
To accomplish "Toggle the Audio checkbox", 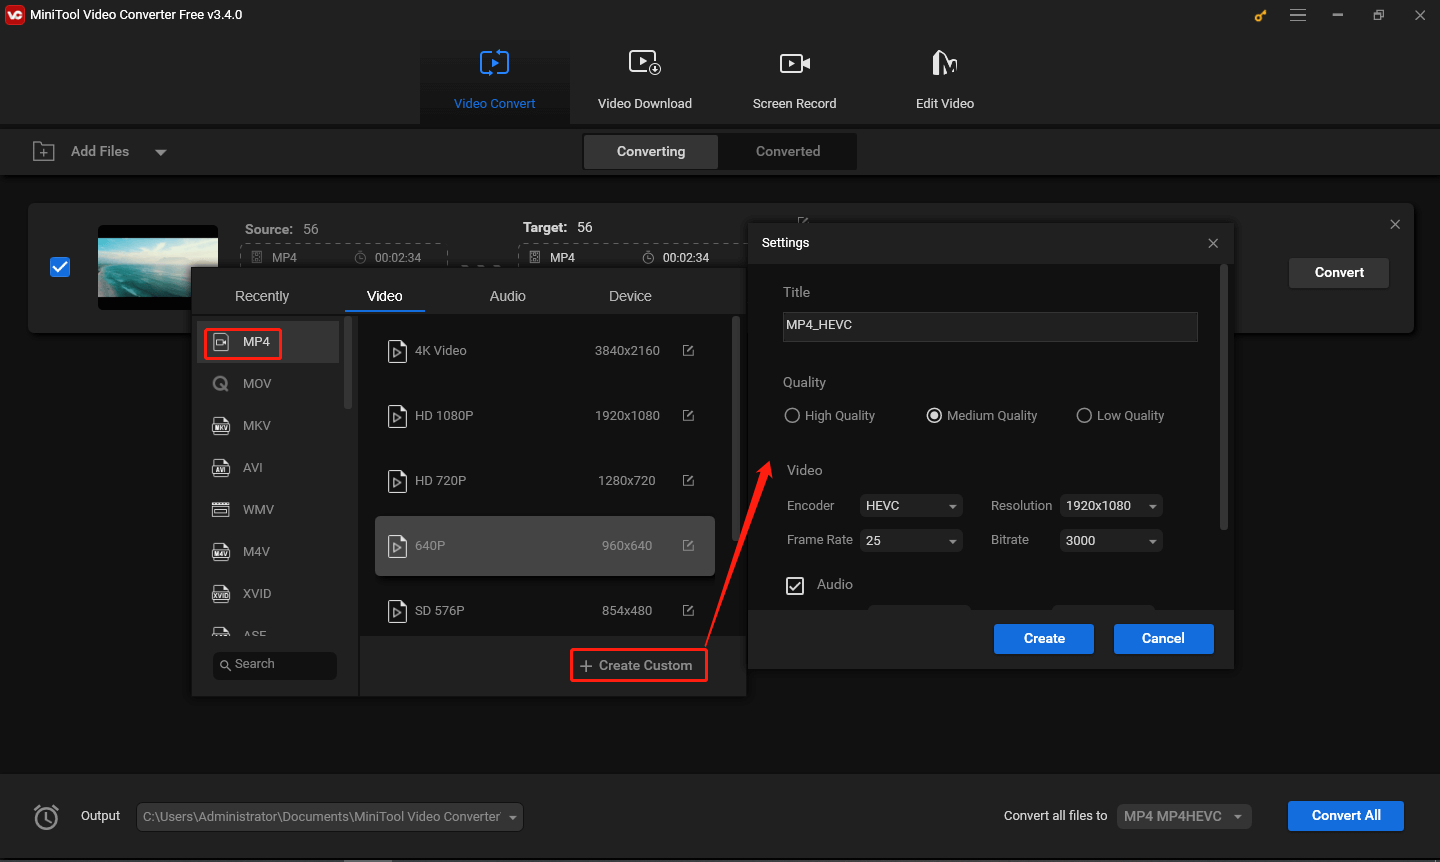I will pyautogui.click(x=795, y=586).
